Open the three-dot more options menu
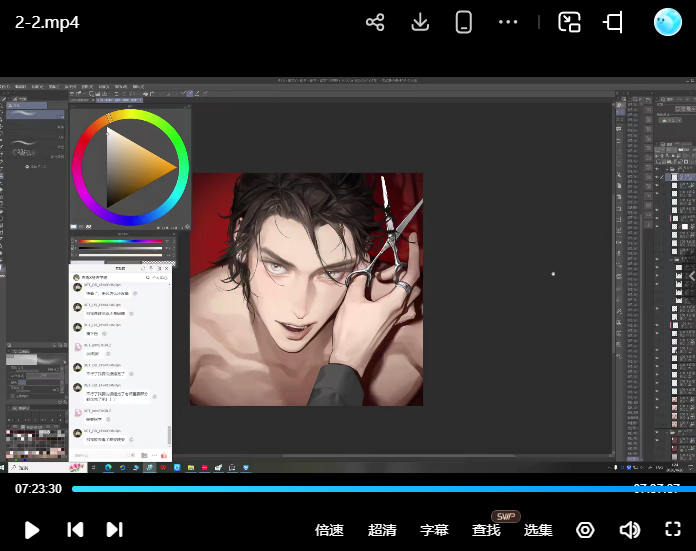 508,22
